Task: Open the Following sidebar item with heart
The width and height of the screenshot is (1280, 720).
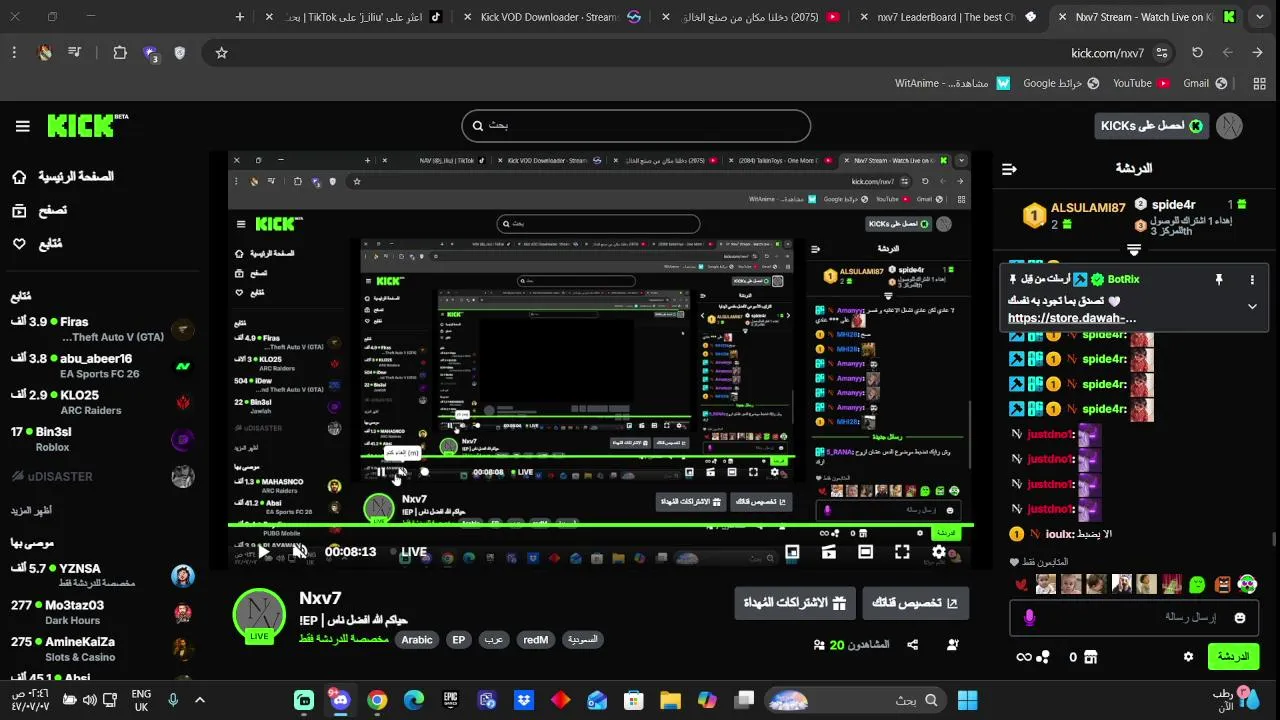Action: (x=37, y=243)
